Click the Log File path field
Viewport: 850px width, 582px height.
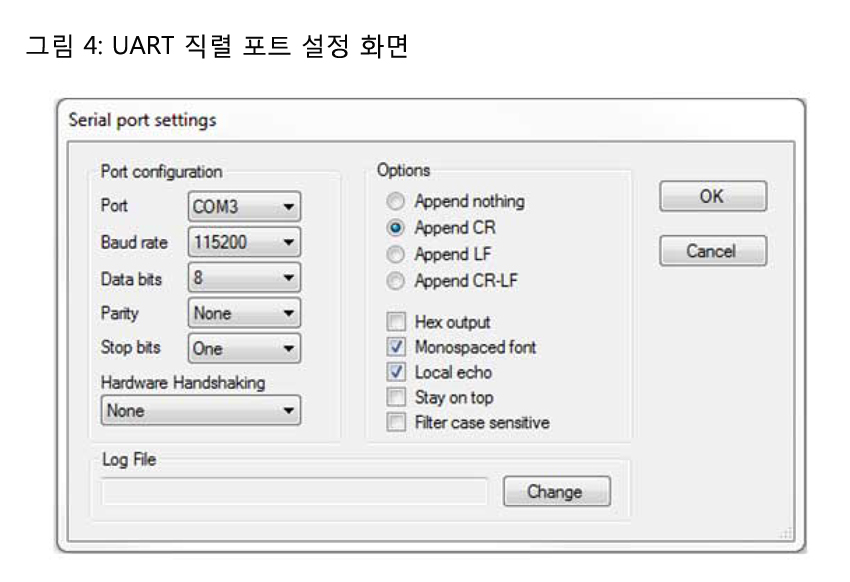294,491
